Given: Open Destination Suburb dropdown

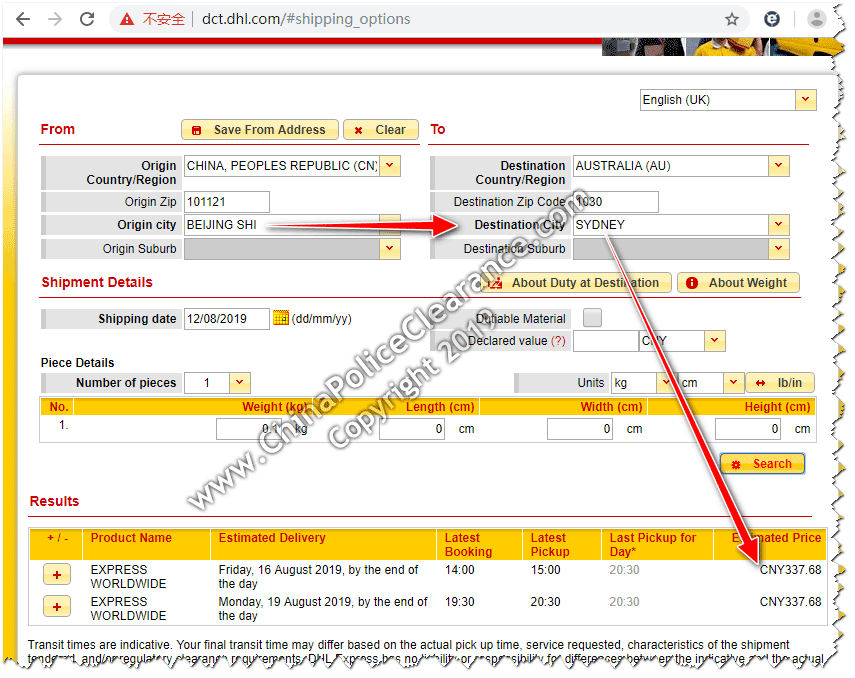Looking at the screenshot, I should (779, 249).
